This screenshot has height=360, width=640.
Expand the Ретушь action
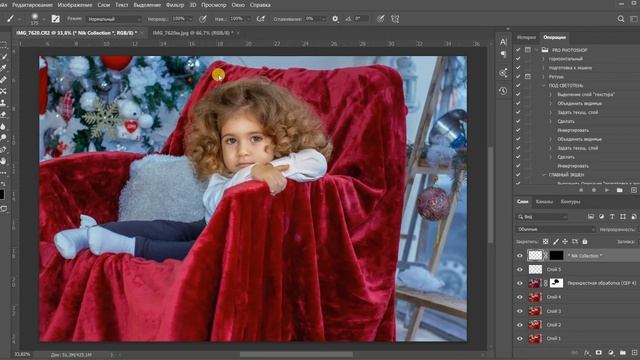click(x=544, y=77)
